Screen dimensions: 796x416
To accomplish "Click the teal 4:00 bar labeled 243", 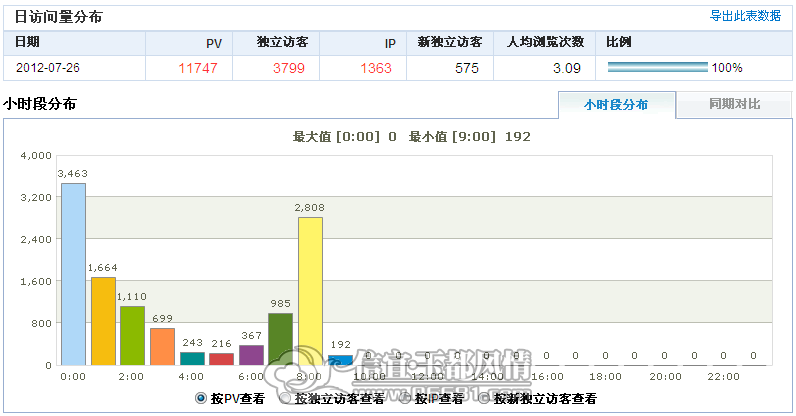I will (192, 359).
